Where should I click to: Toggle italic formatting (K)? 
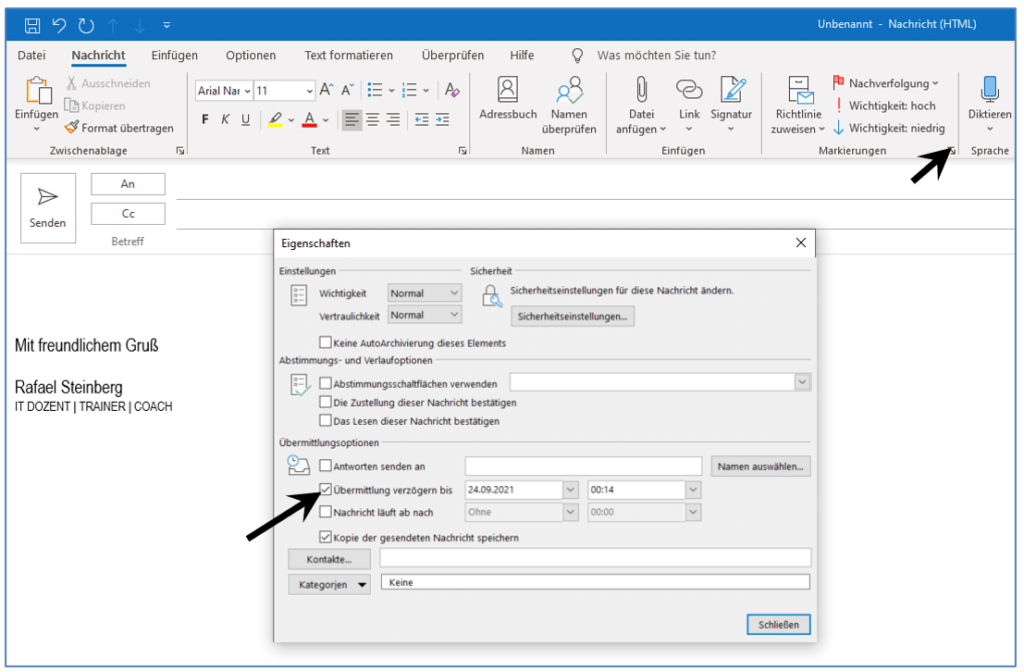(225, 120)
